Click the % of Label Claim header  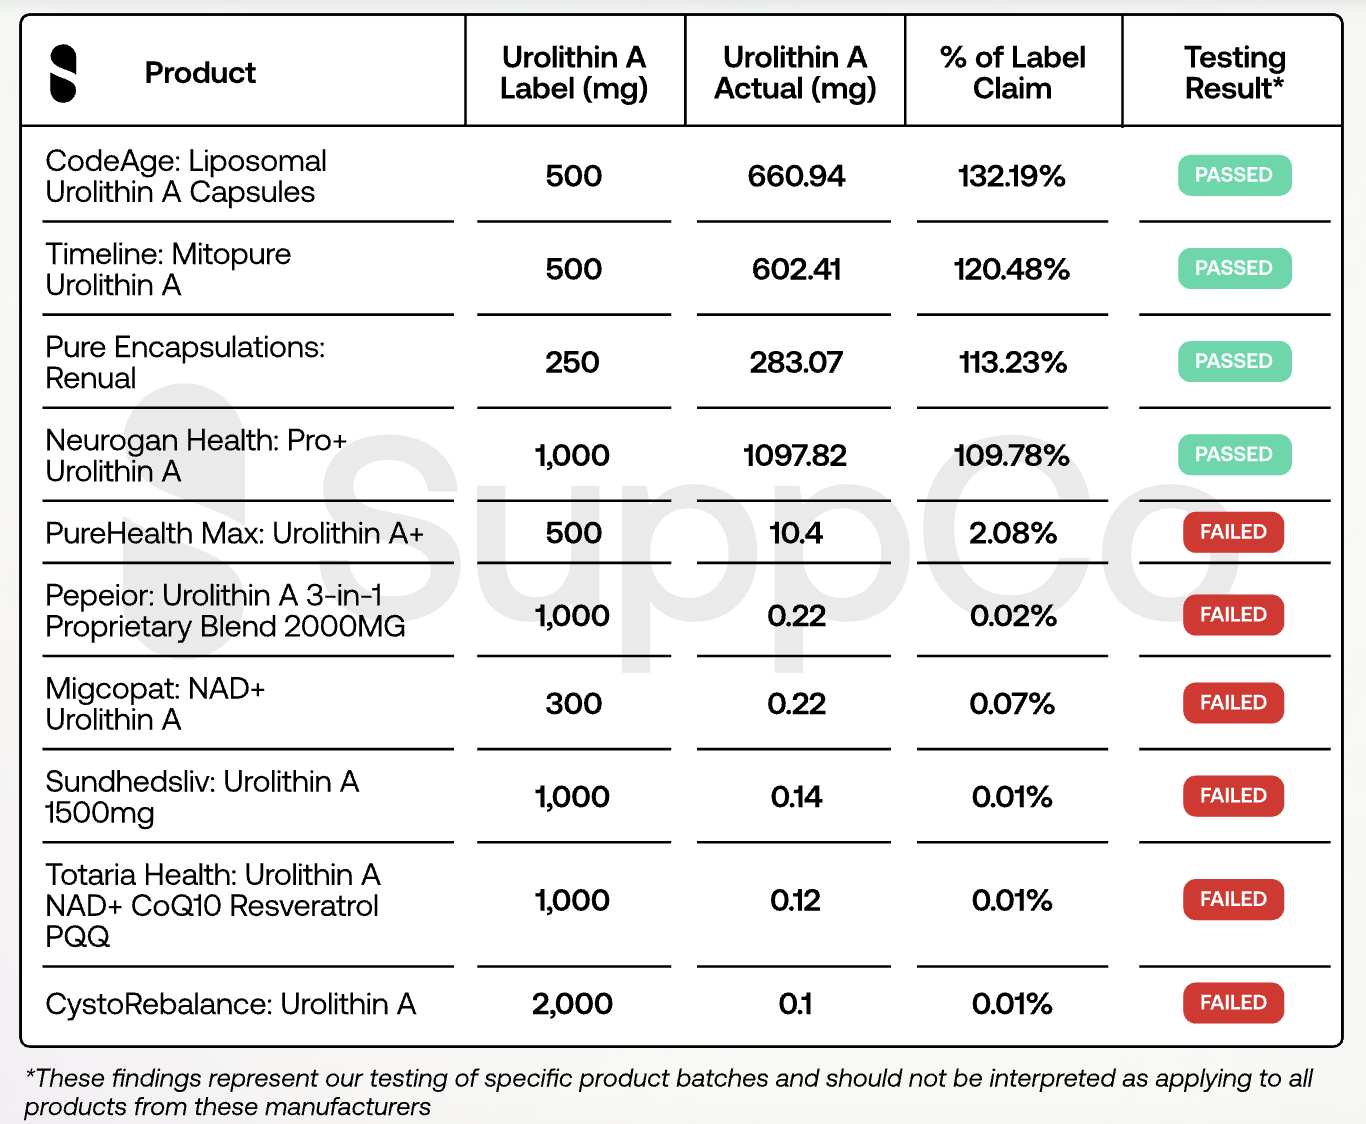tap(1012, 73)
